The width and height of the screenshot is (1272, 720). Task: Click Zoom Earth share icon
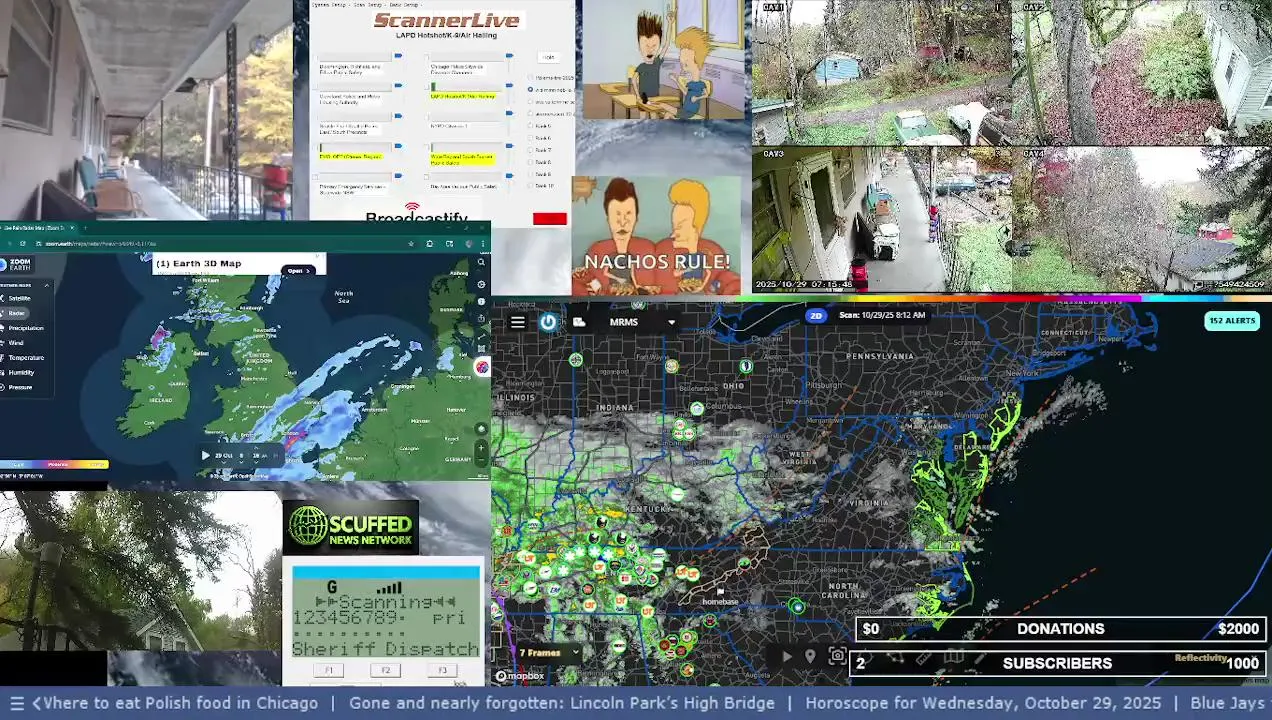click(481, 318)
